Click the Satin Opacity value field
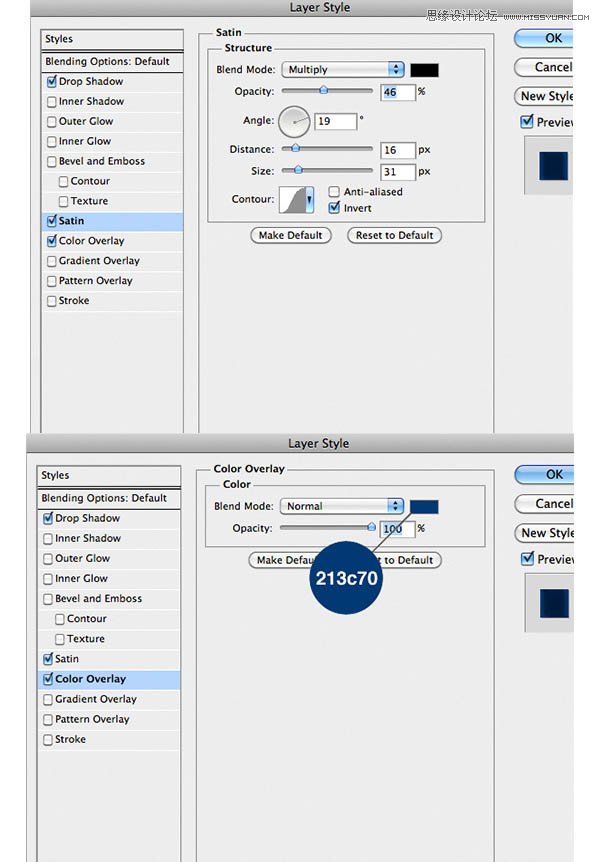This screenshot has width=600, height=862. coord(398,92)
